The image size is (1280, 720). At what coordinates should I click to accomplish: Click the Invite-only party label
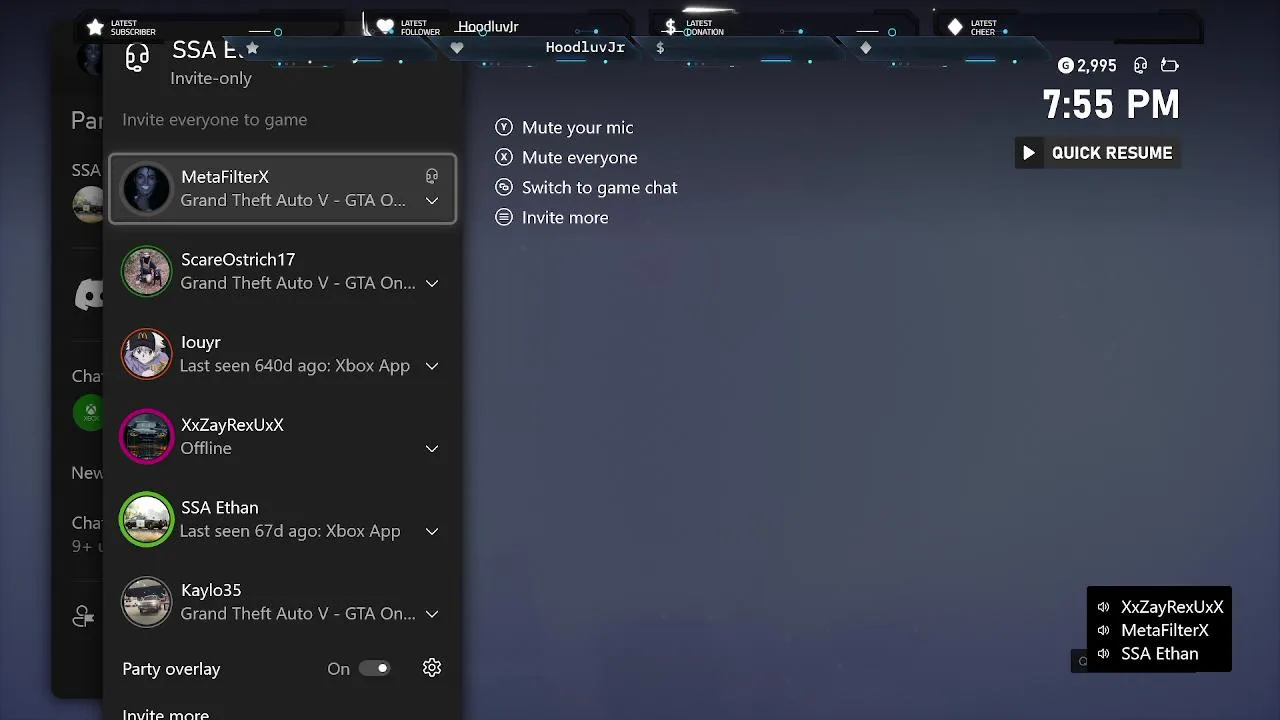pos(211,79)
